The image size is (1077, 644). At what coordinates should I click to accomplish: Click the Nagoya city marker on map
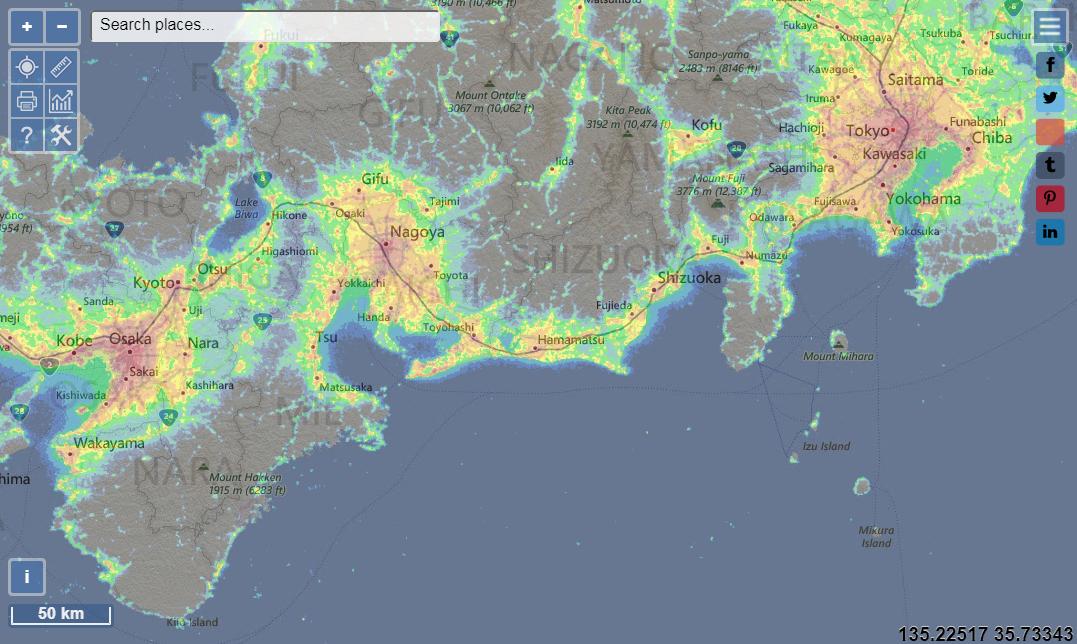(x=385, y=243)
